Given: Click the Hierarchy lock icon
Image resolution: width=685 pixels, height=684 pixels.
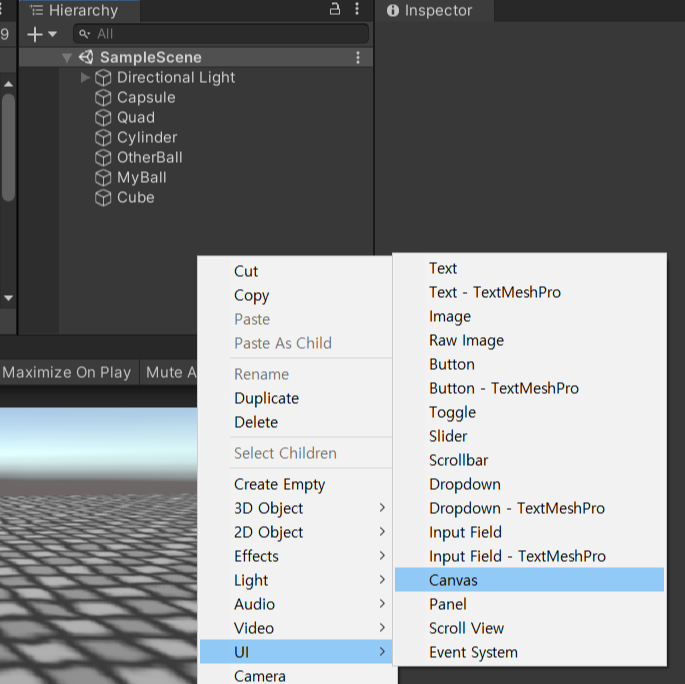Looking at the screenshot, I should (335, 9).
